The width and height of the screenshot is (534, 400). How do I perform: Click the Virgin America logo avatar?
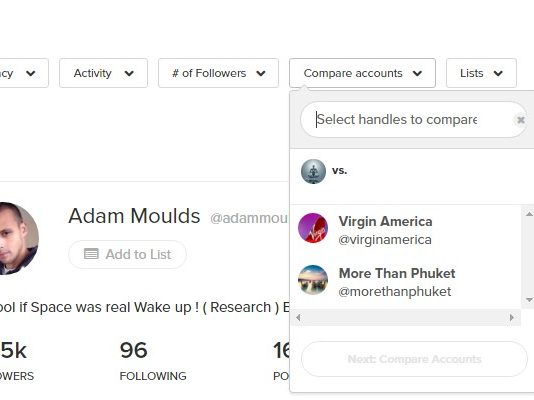[x=313, y=228]
